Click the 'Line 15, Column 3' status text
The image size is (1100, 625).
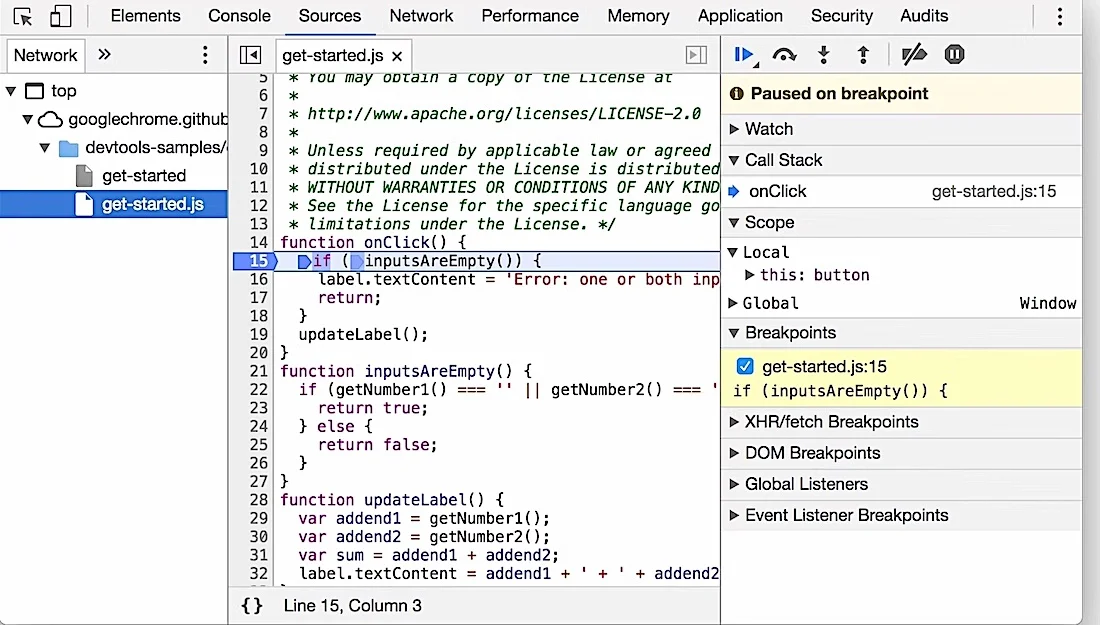pyautogui.click(x=353, y=605)
